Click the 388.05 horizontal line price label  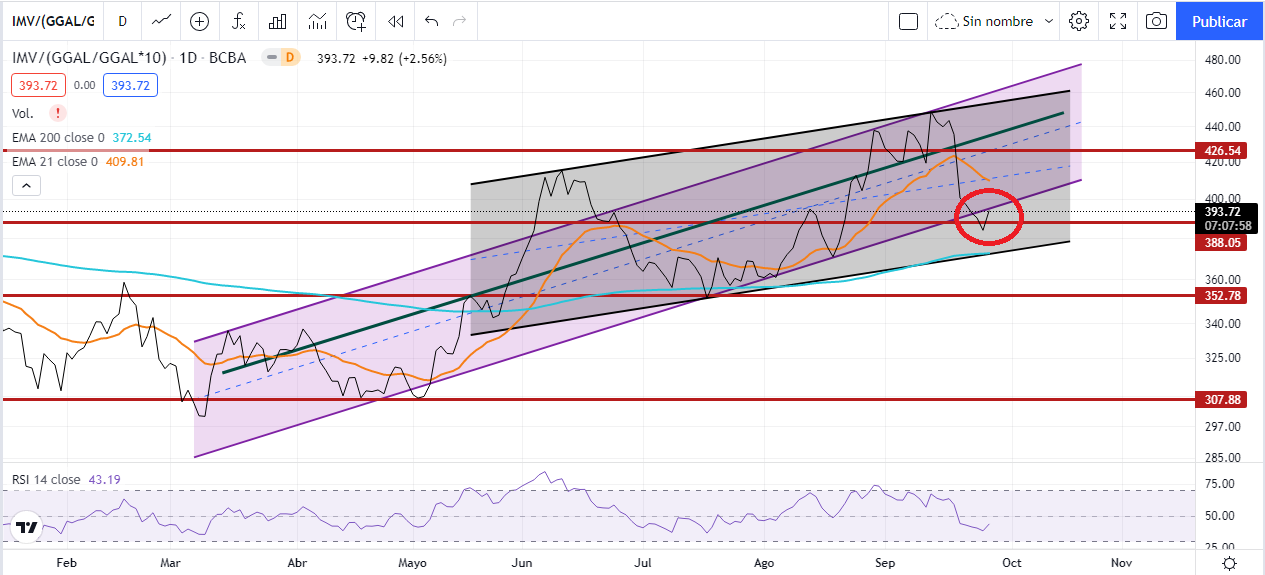(1221, 242)
